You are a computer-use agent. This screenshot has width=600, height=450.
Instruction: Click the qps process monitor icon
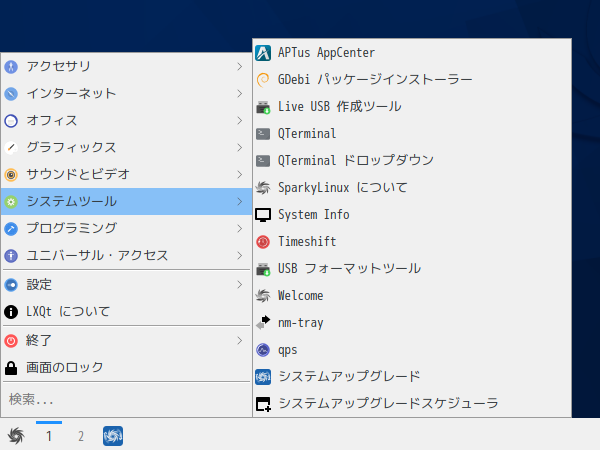263,350
